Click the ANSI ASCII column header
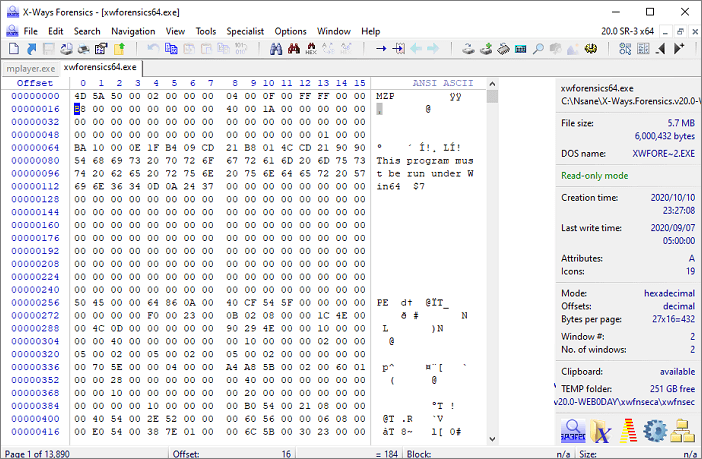Image resolution: width=702 pixels, height=459 pixels. tap(442, 83)
